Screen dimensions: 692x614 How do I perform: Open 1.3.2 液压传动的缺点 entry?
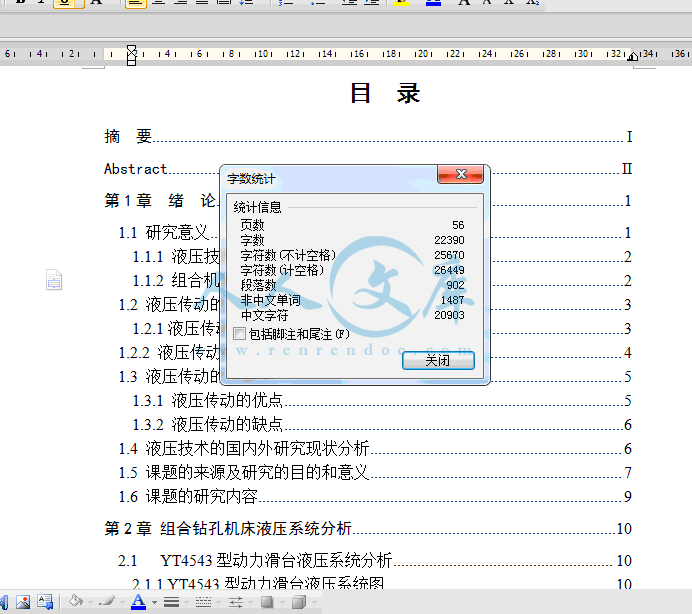382,424
